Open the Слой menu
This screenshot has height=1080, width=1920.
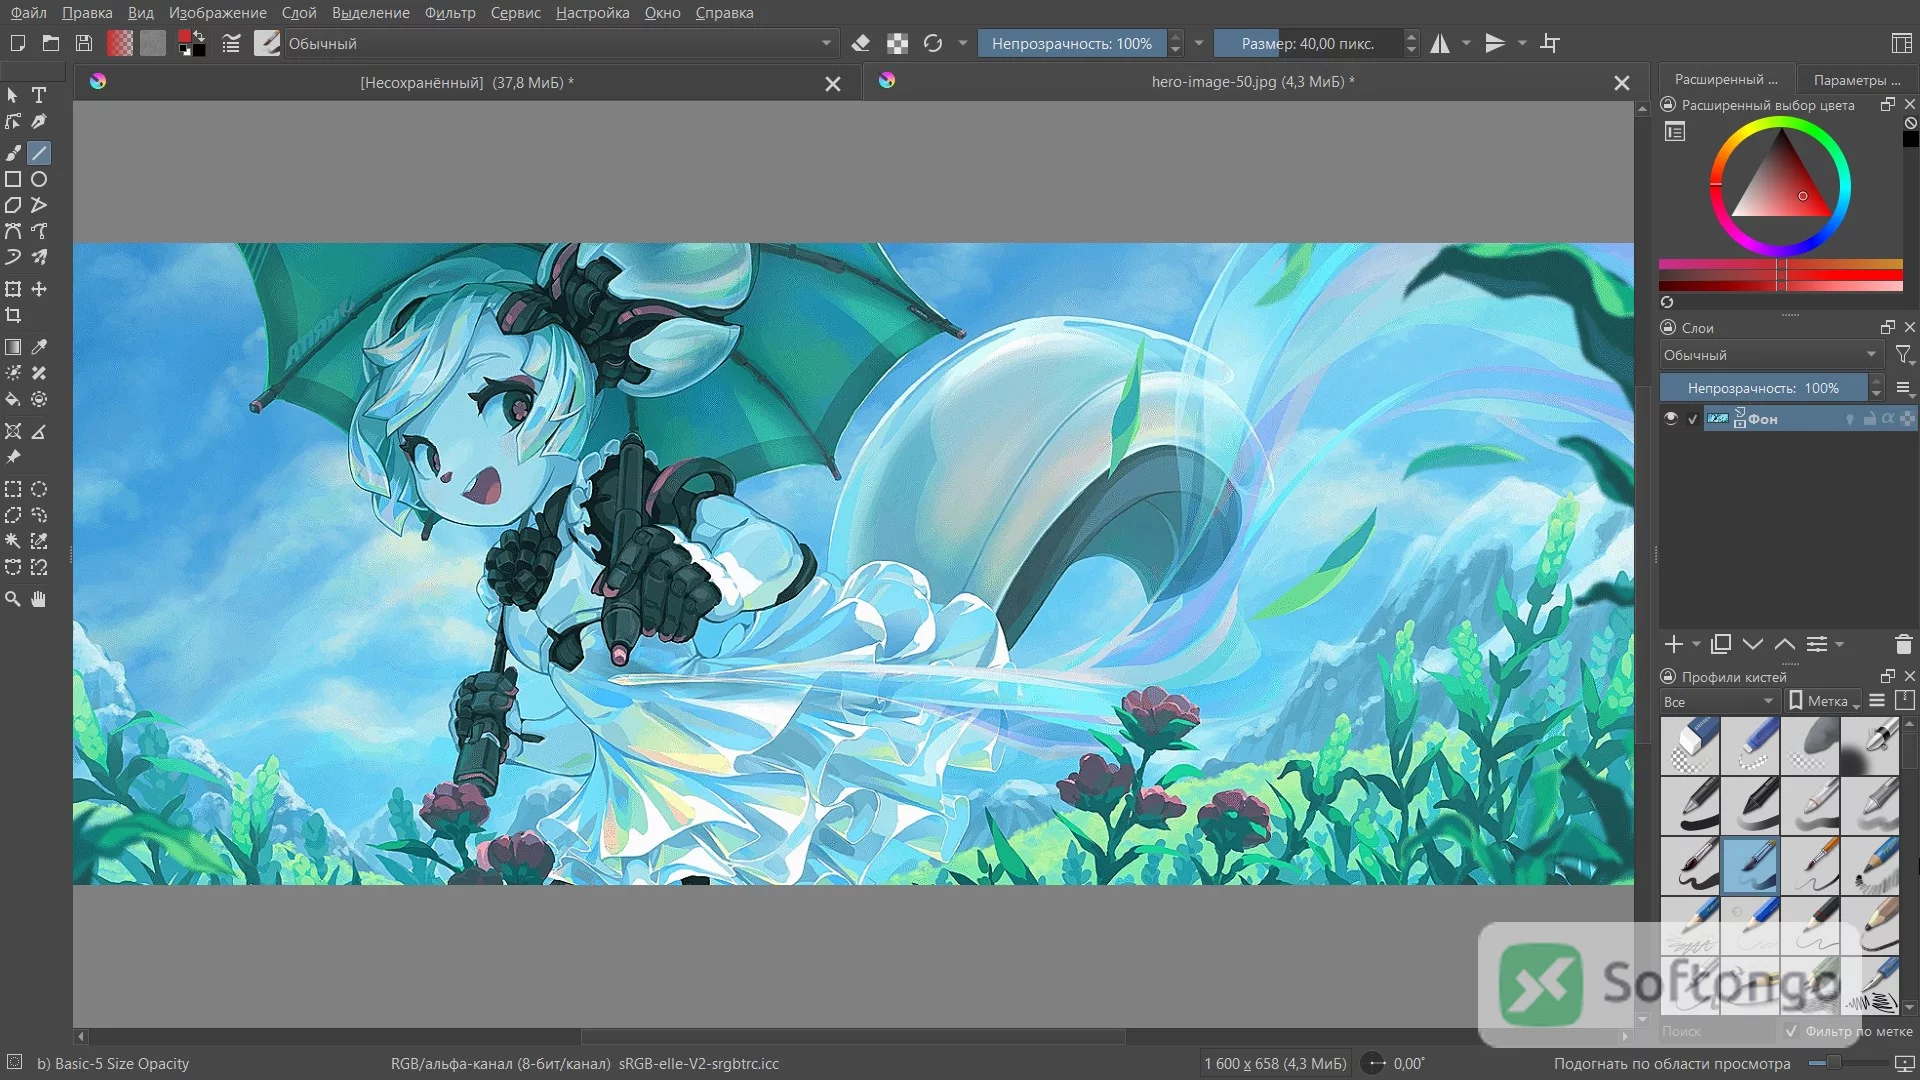[299, 13]
